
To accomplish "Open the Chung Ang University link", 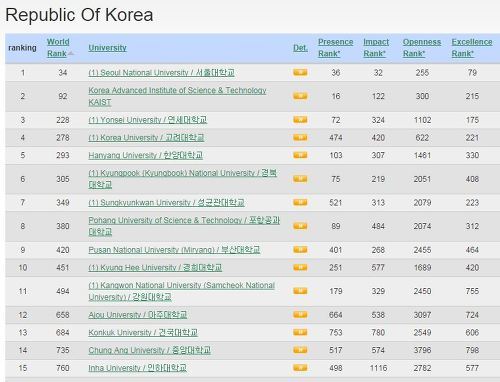I will [150, 350].
